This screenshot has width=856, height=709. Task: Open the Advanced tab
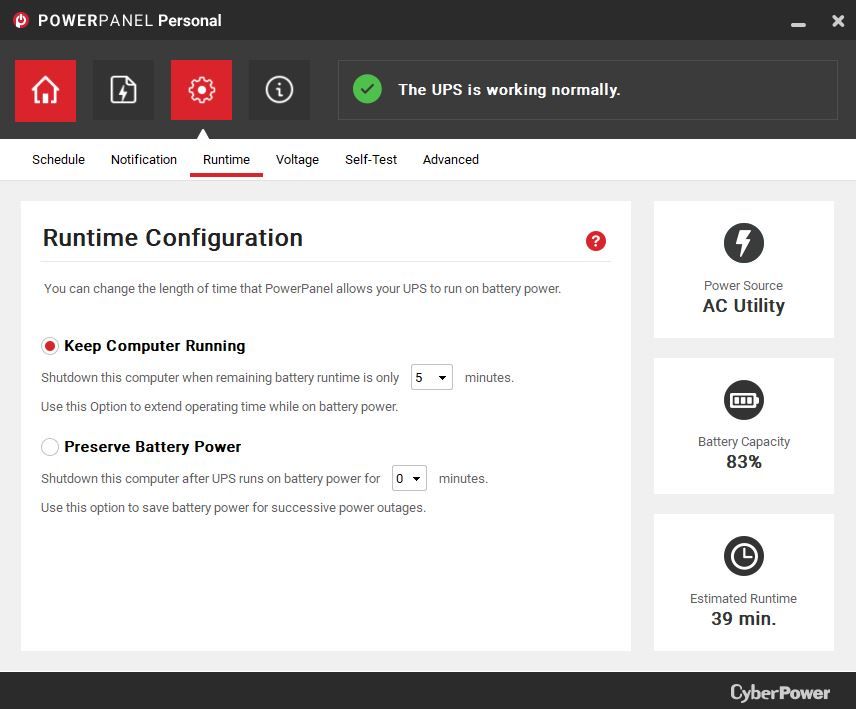[x=450, y=159]
